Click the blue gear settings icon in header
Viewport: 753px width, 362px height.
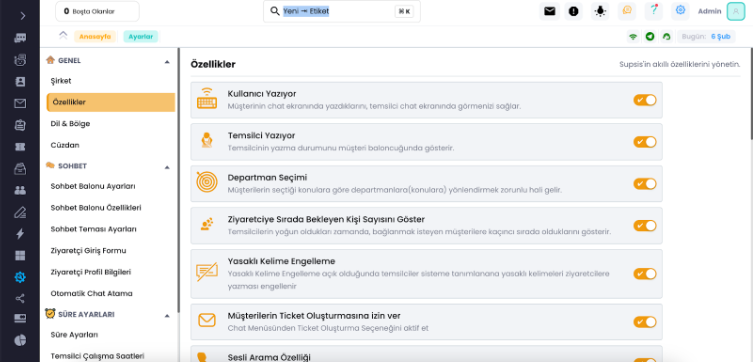(x=680, y=11)
